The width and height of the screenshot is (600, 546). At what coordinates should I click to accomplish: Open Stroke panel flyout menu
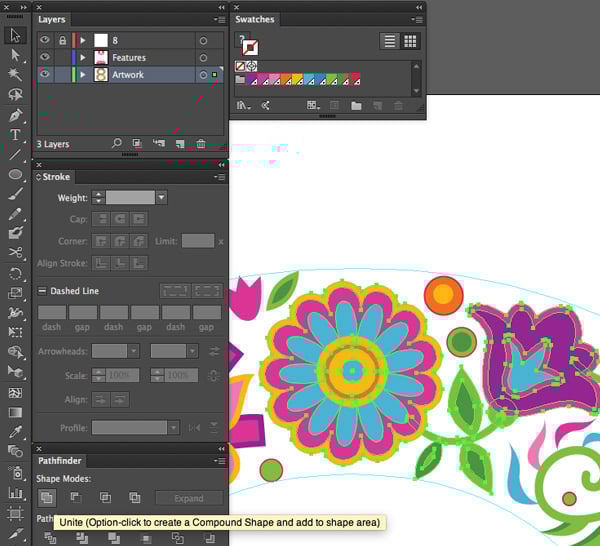pos(220,177)
